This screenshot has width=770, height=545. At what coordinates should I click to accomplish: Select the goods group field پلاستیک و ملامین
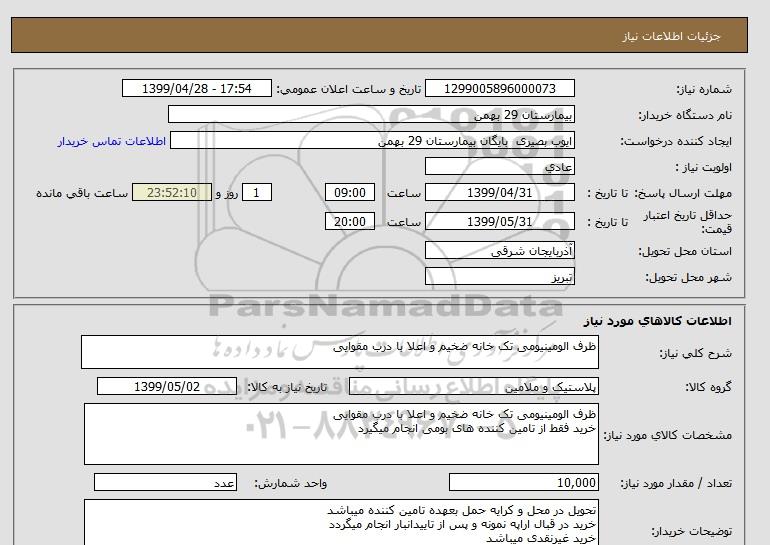[x=473, y=386]
